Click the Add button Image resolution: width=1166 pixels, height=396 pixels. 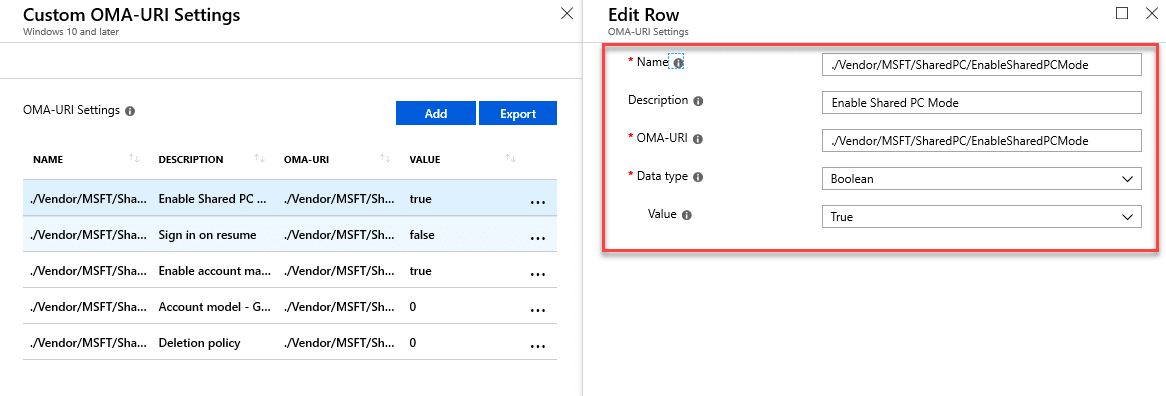pyautogui.click(x=436, y=113)
